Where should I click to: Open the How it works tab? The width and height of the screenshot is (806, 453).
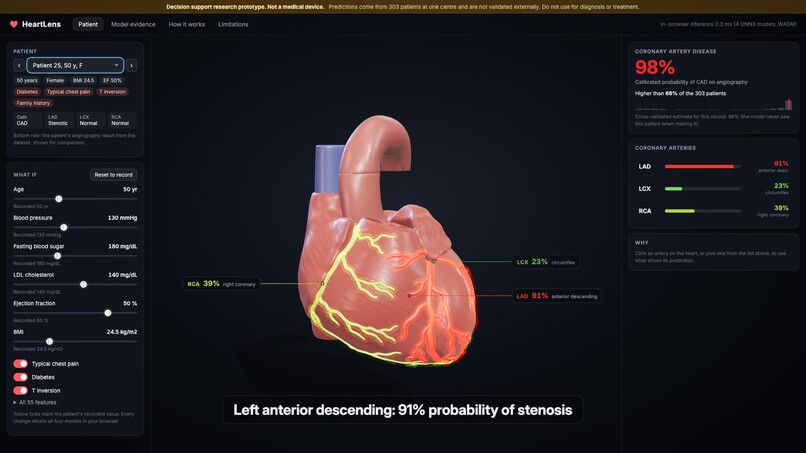tap(187, 24)
